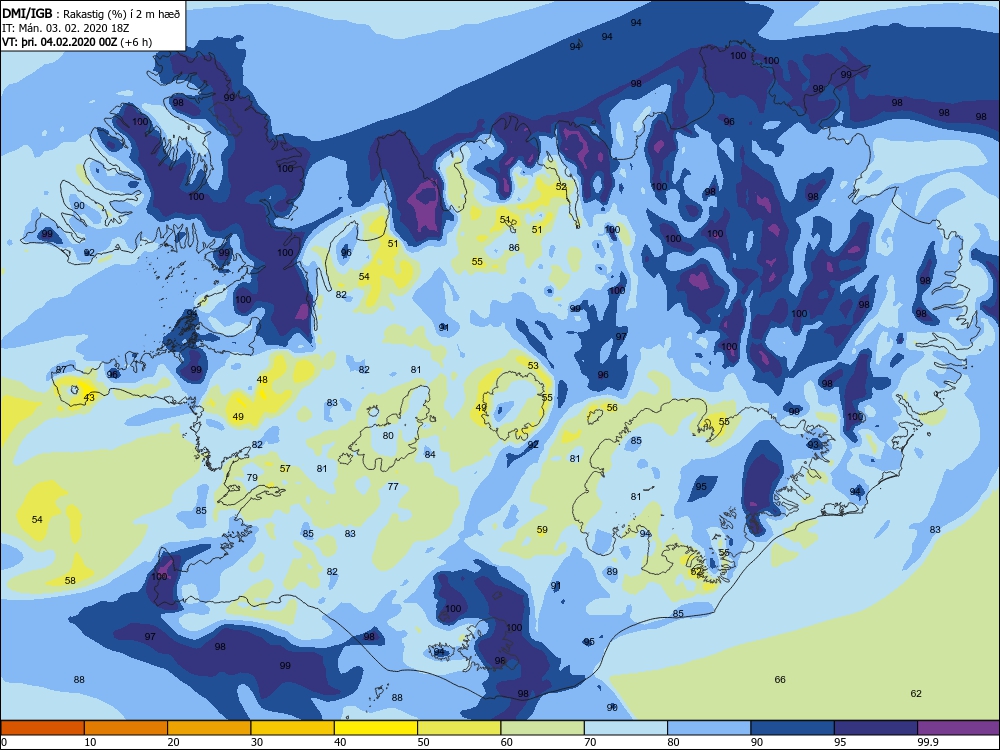Click the title 'DMI/IGB : Rakastig (%) í 2 m hæð'
This screenshot has height=750, width=1000.
pos(91,13)
